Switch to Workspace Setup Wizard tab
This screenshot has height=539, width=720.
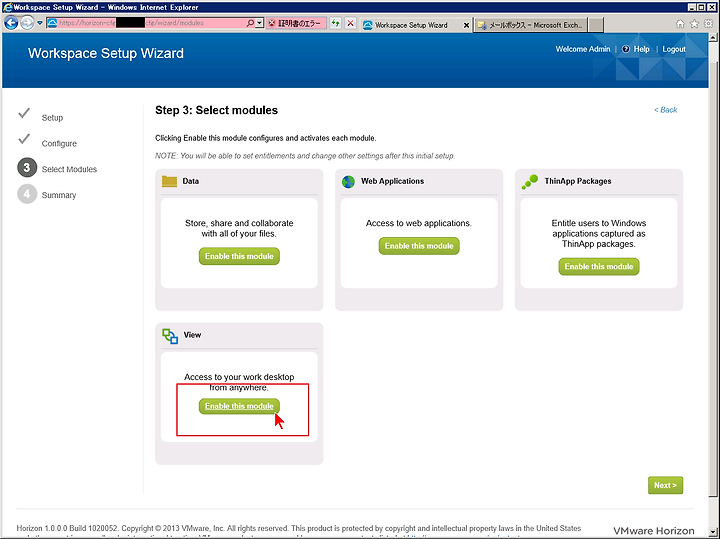[411, 25]
